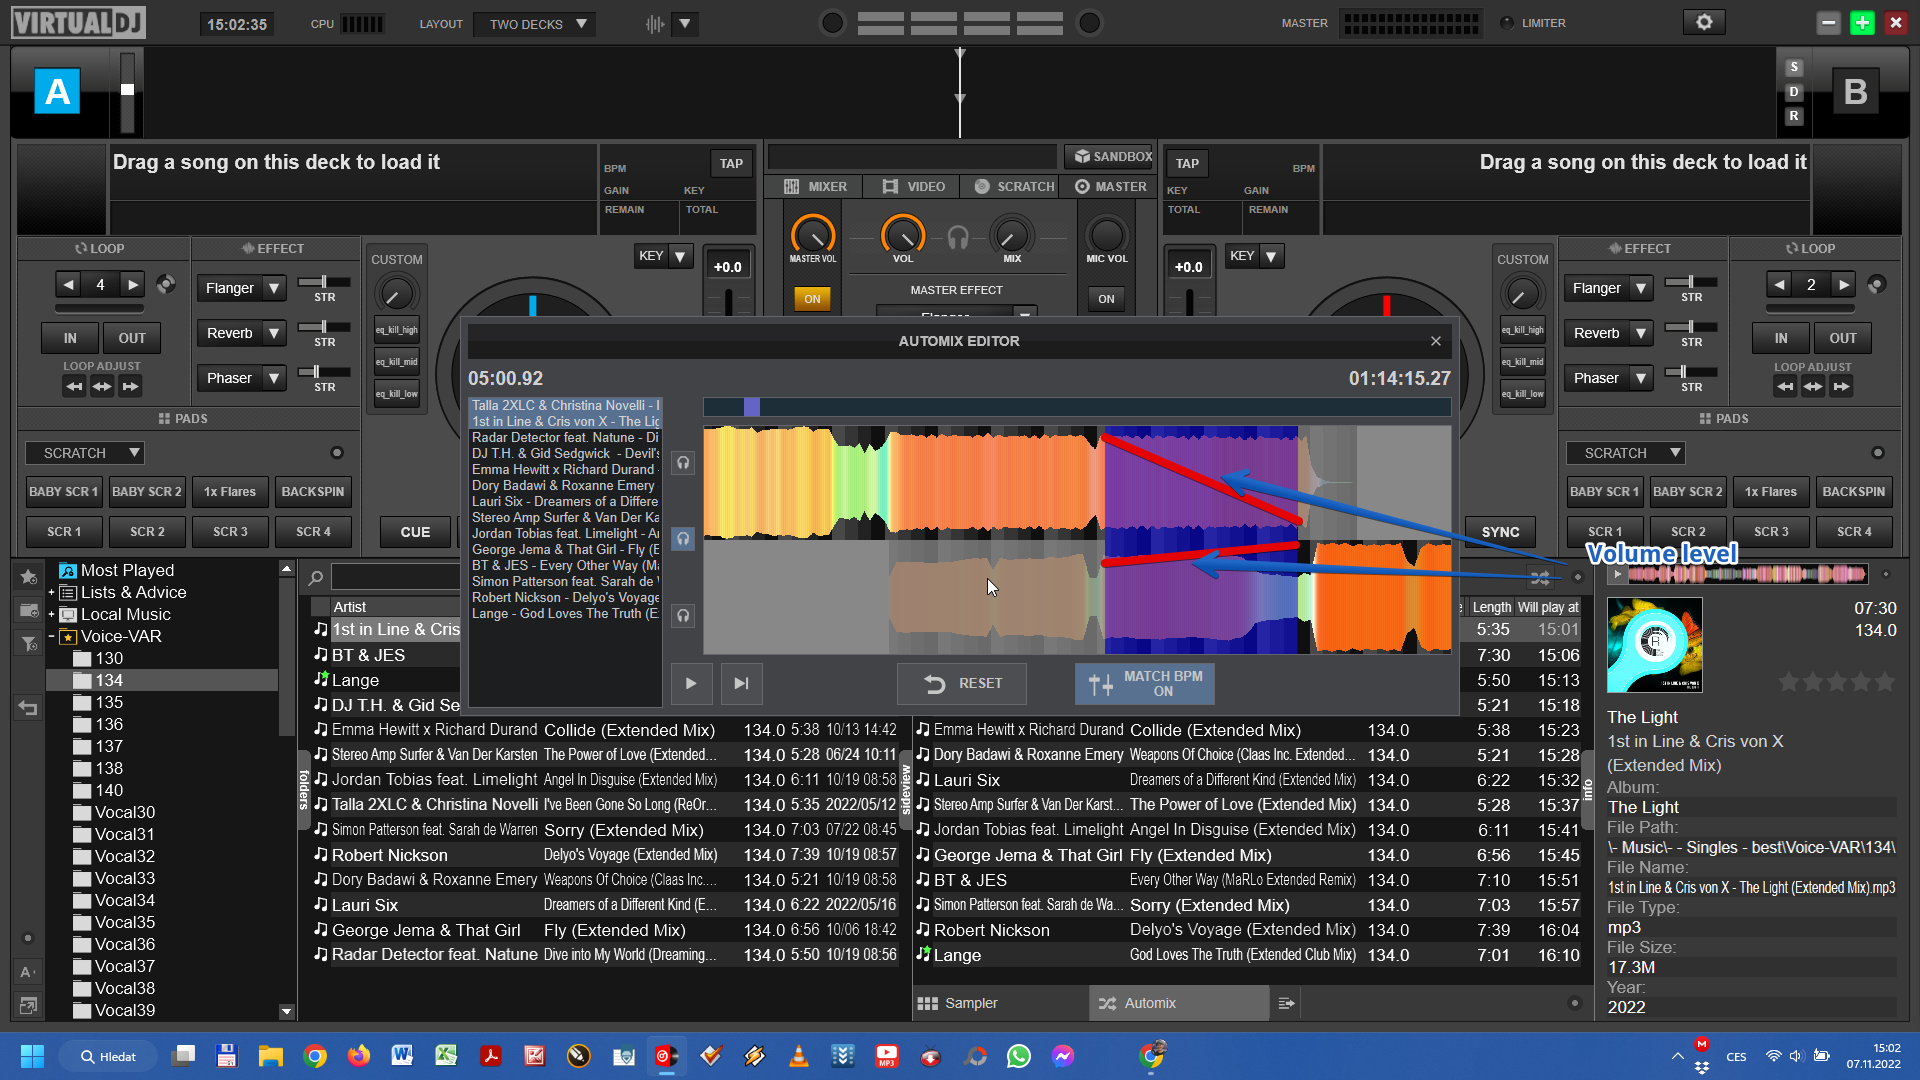The image size is (1920, 1080).
Task: Click SANDBOX button
Action: 1112,157
